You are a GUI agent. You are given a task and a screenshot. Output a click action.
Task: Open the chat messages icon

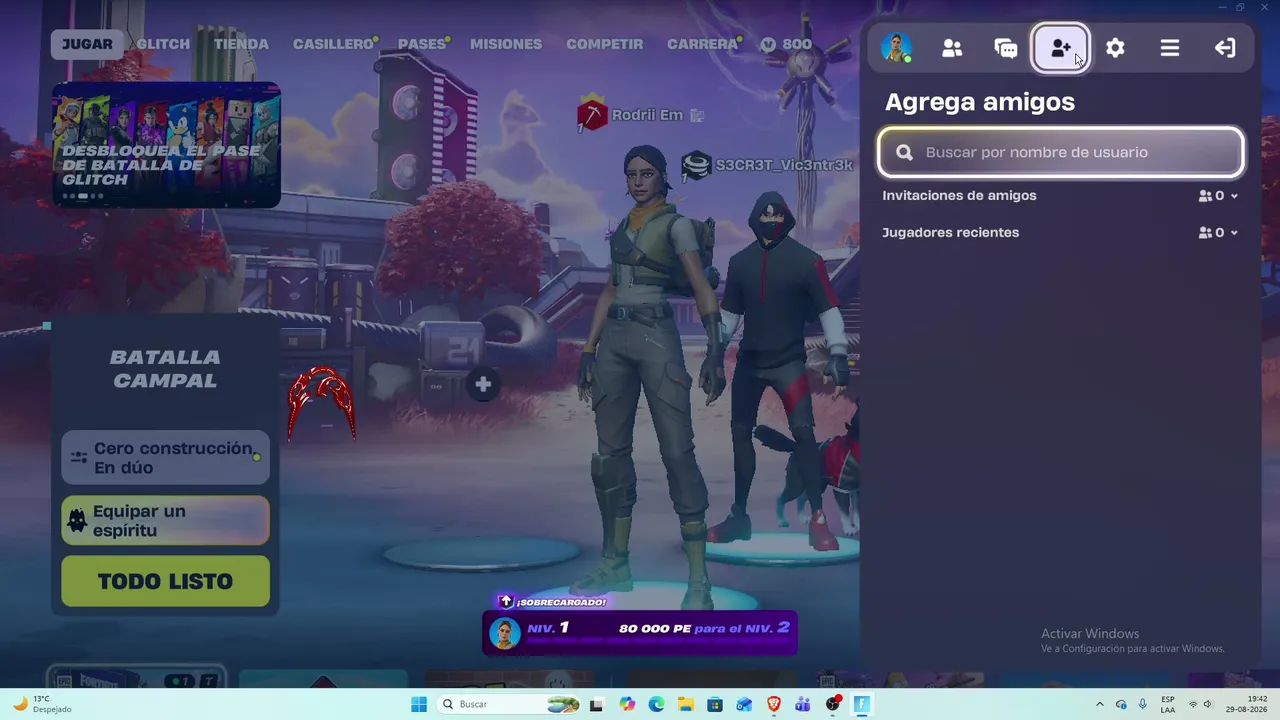tap(1006, 48)
